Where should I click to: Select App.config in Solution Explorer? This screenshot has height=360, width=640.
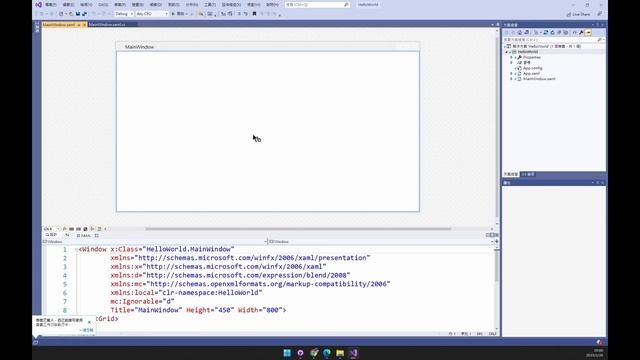533,68
